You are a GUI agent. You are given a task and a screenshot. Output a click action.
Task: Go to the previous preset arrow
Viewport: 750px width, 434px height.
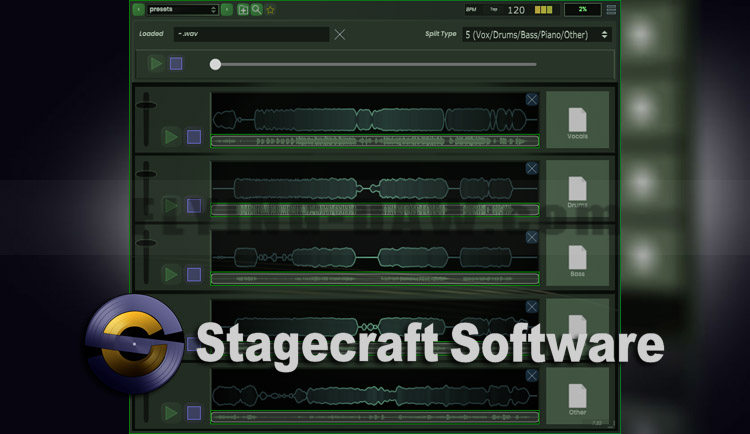[x=138, y=10]
